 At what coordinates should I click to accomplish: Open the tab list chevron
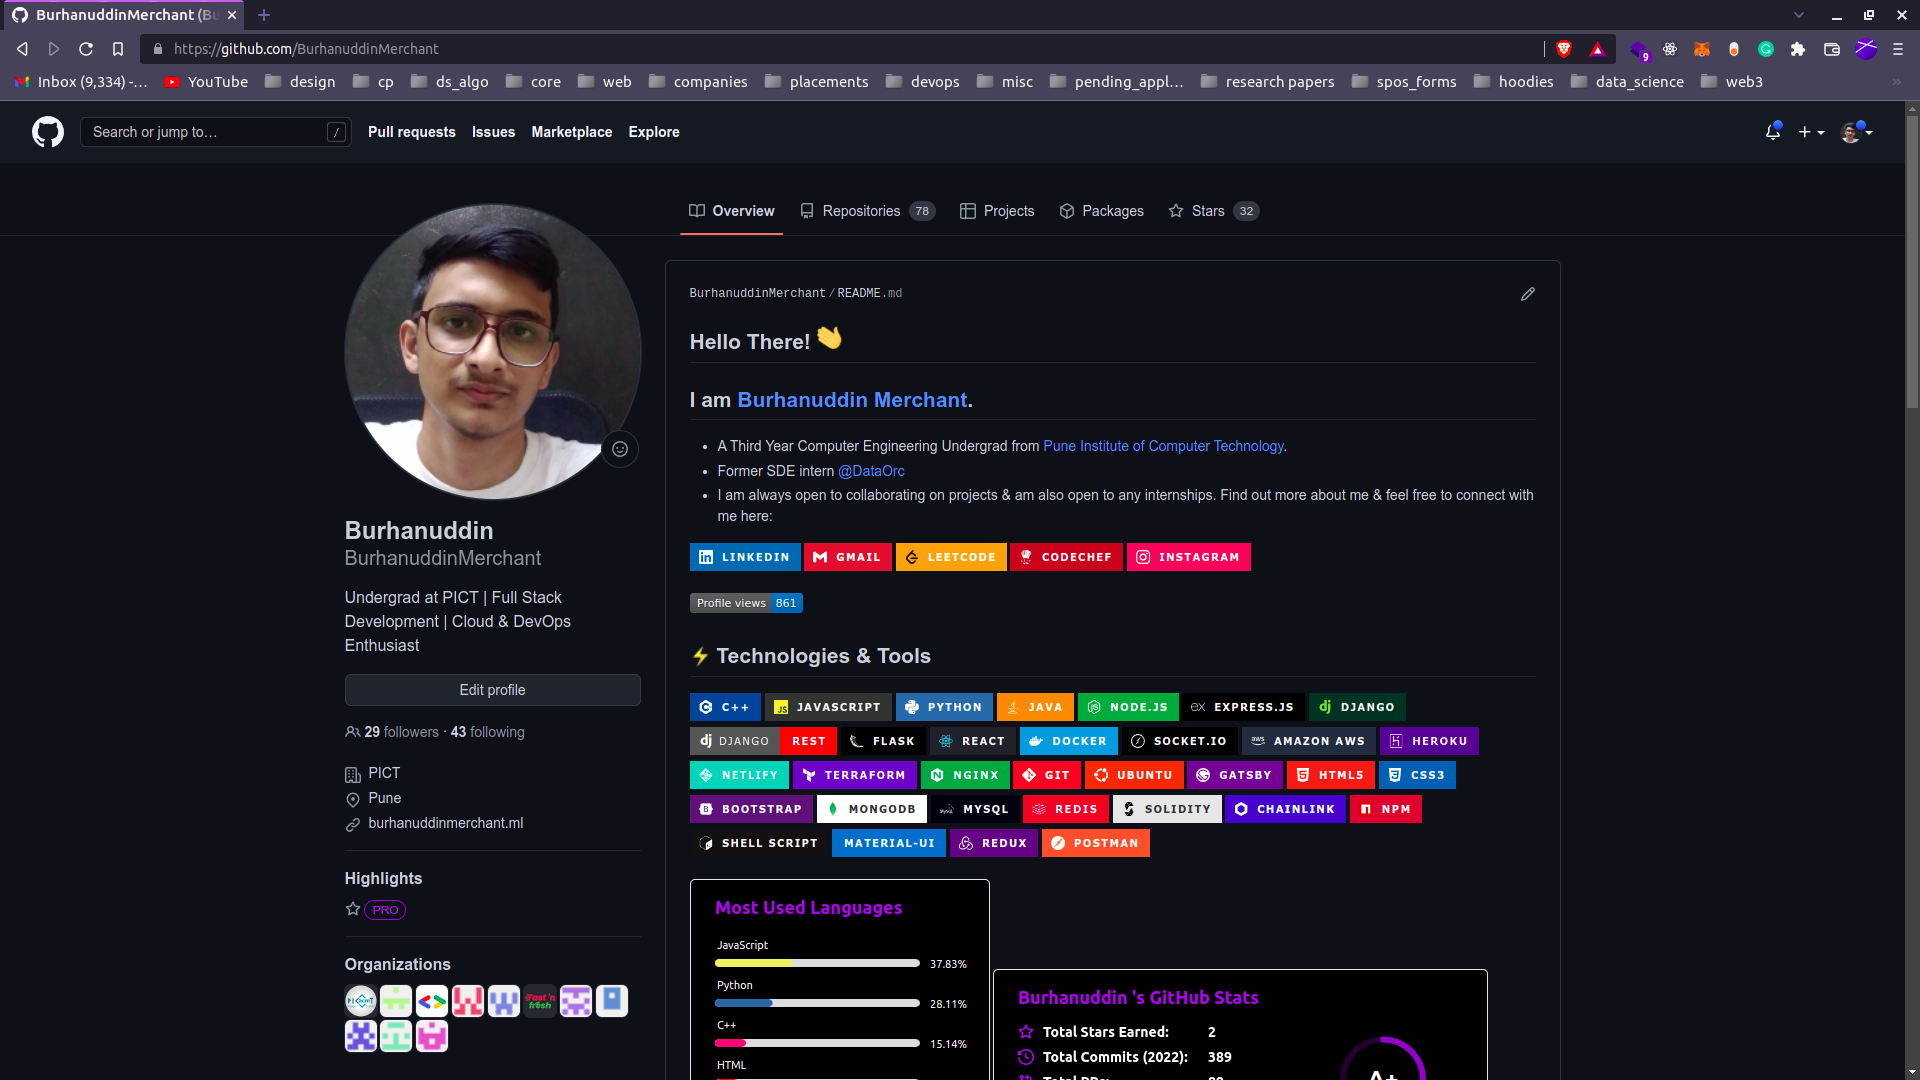click(x=1799, y=14)
